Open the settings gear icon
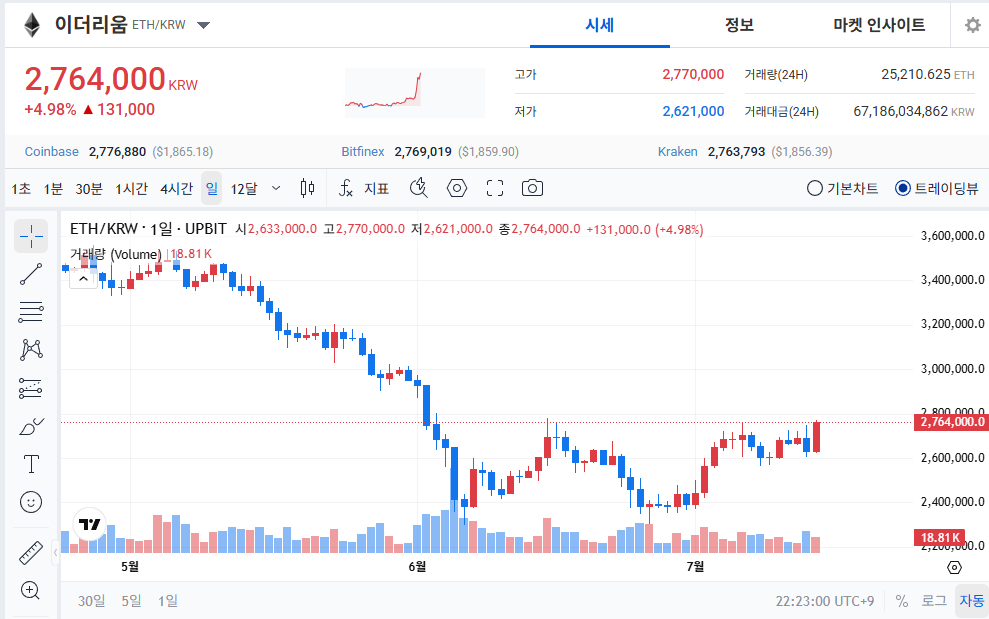 click(973, 25)
